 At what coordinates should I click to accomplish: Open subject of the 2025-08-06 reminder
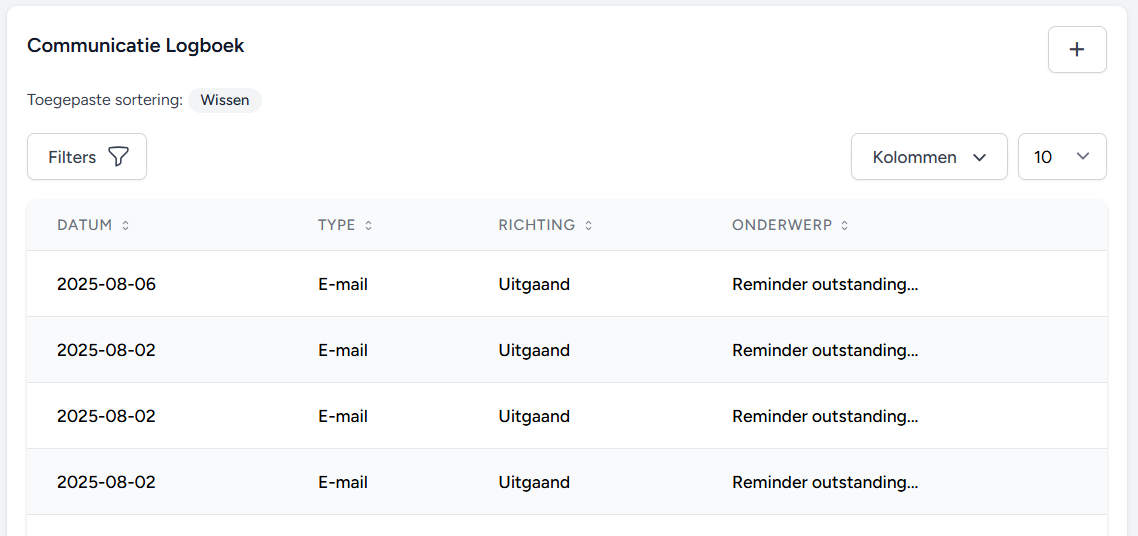click(x=824, y=284)
